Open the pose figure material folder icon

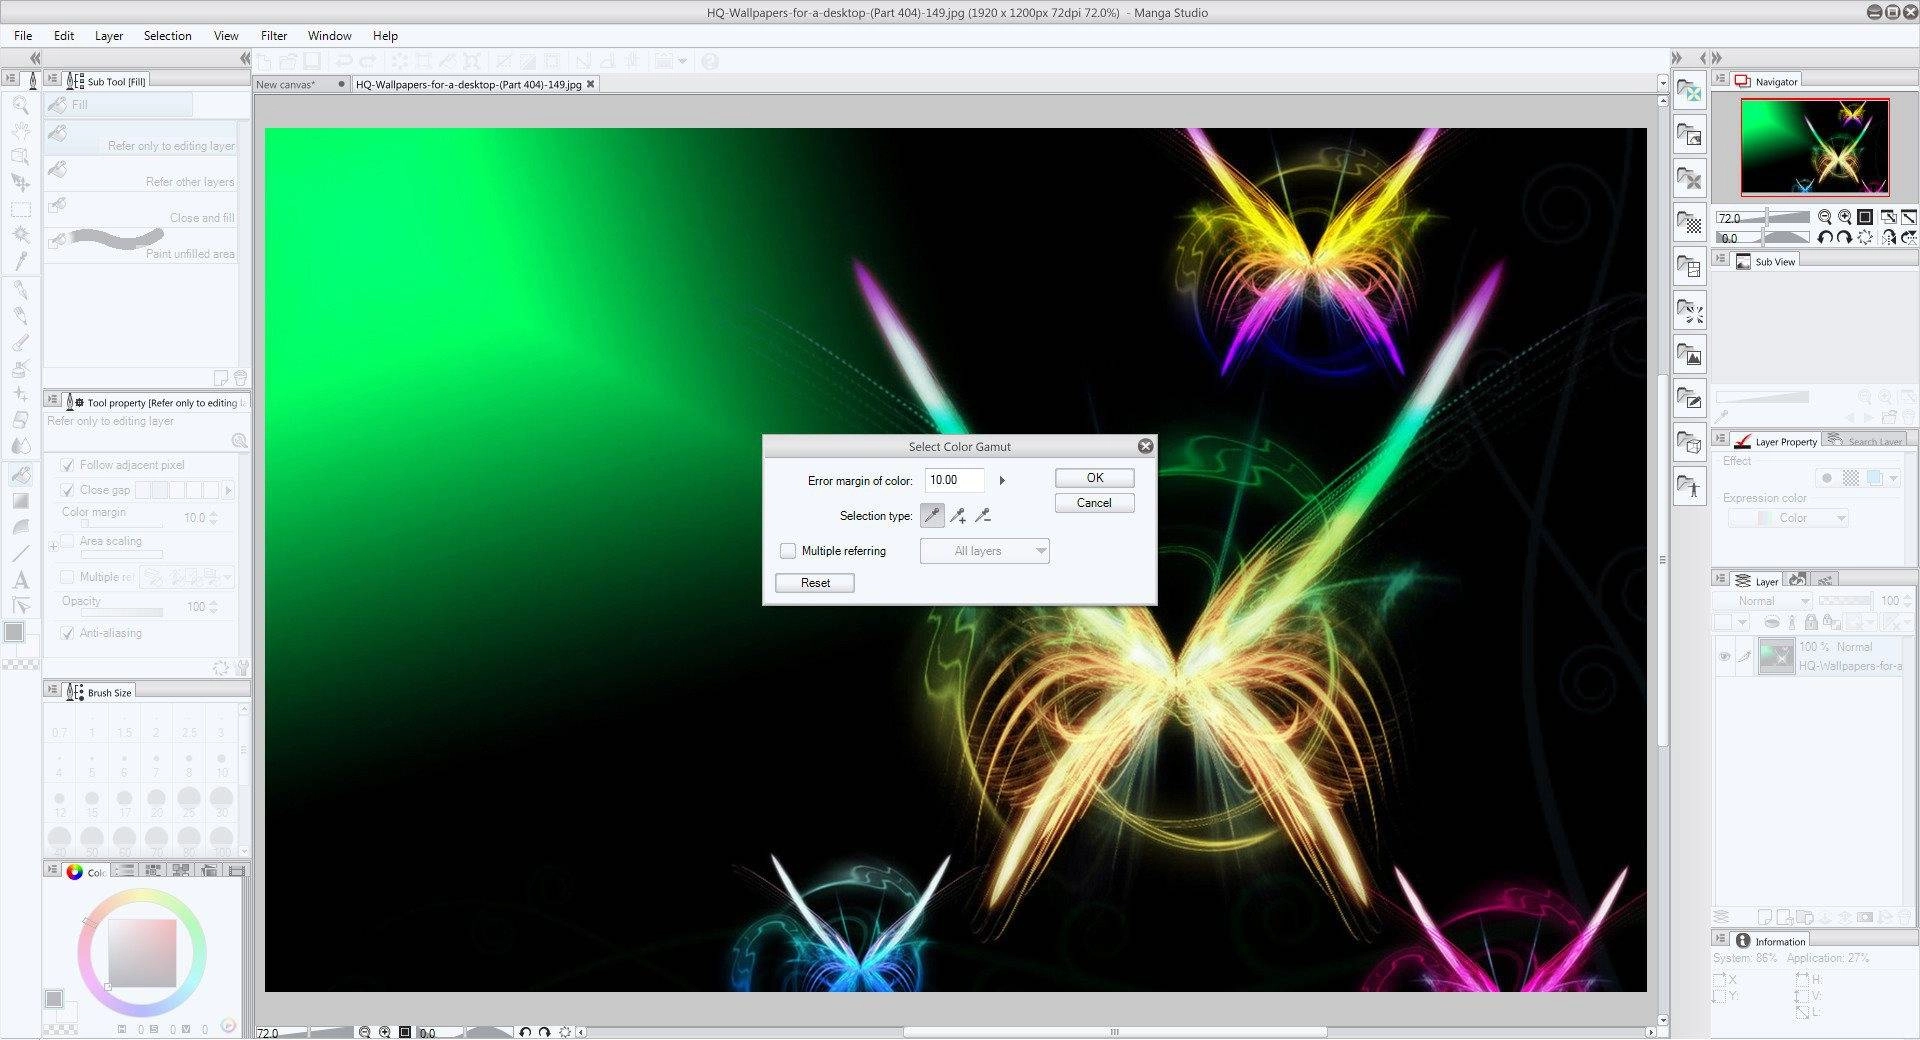pyautogui.click(x=1689, y=487)
